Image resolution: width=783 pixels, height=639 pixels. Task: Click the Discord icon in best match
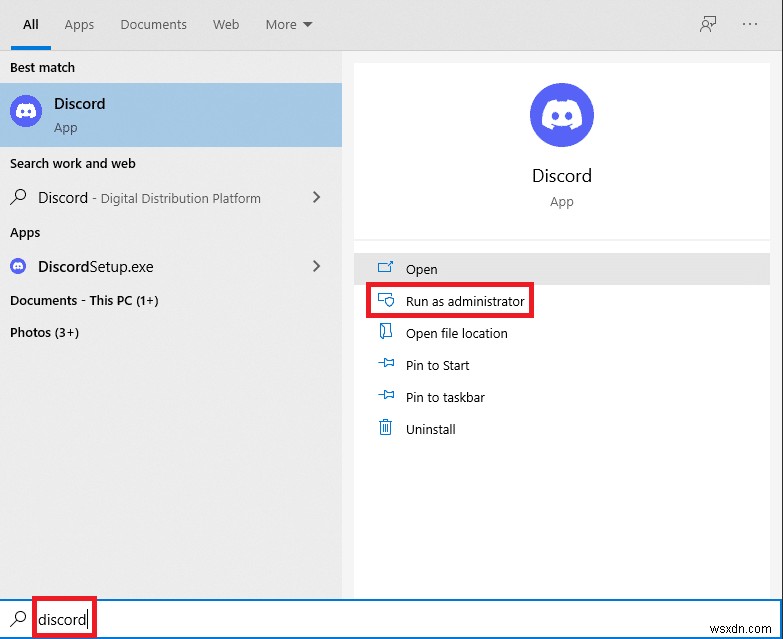pos(25,111)
